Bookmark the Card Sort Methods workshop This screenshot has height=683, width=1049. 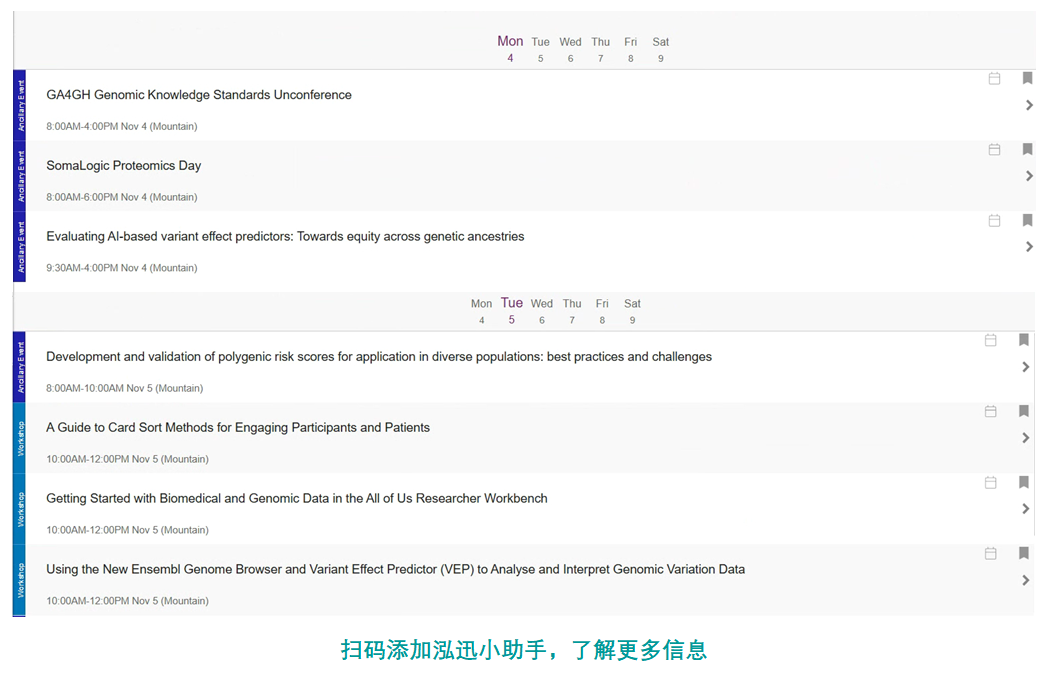pos(1024,412)
